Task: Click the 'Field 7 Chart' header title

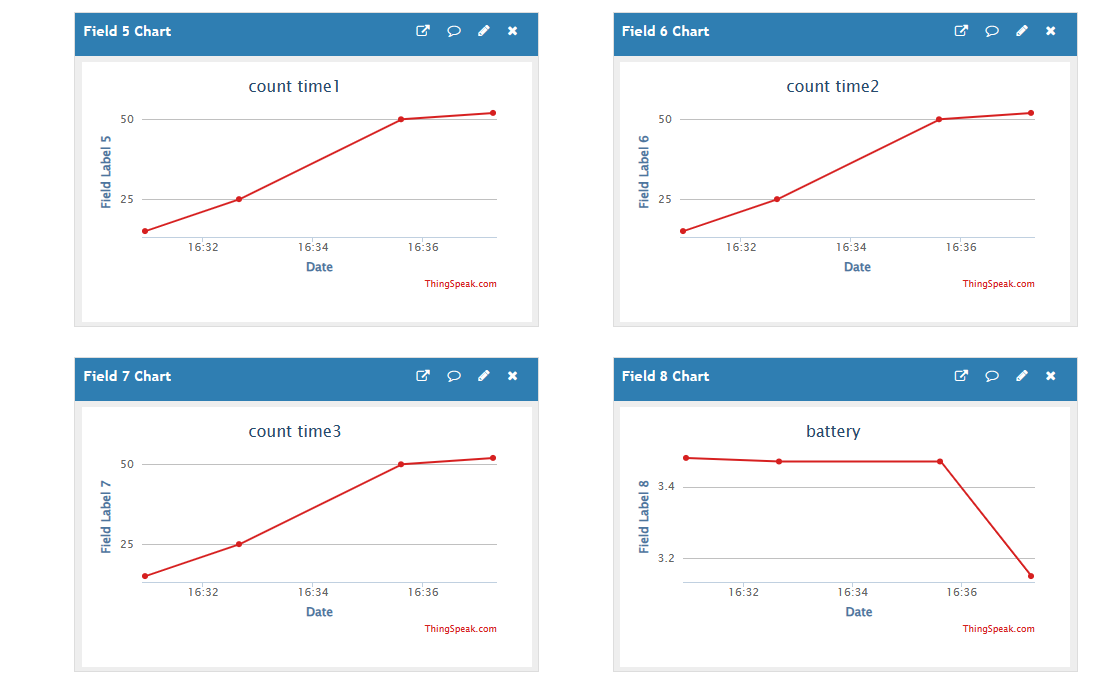Action: point(127,376)
